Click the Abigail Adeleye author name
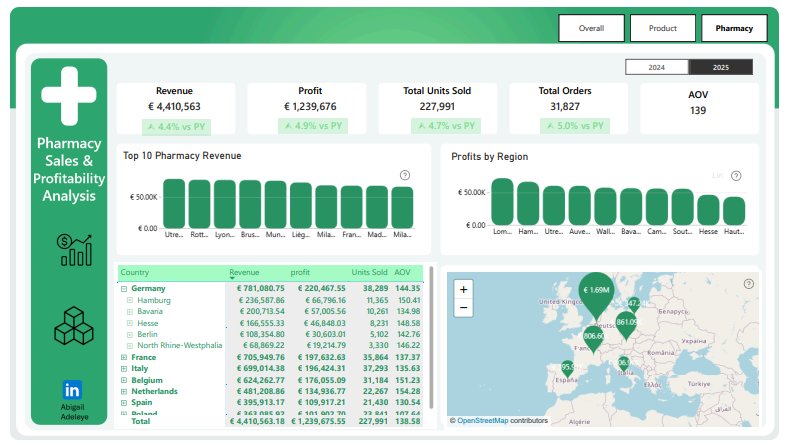 tap(74, 412)
